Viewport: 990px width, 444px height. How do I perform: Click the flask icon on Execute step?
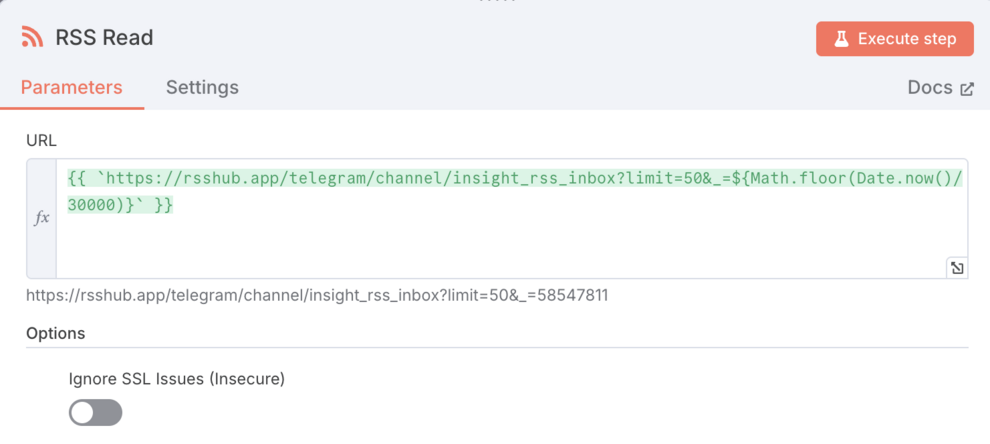coord(841,39)
